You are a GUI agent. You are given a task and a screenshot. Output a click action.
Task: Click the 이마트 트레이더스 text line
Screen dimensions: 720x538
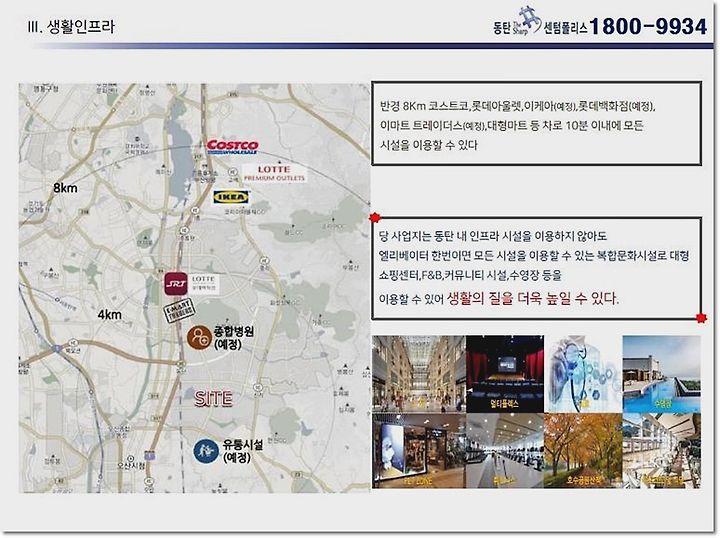[512, 125]
